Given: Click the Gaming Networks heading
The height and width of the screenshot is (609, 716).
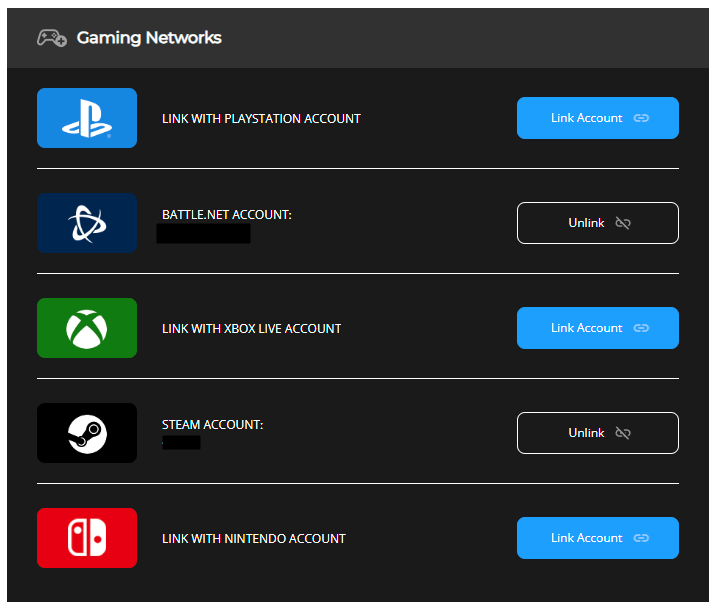Looking at the screenshot, I should tap(149, 38).
